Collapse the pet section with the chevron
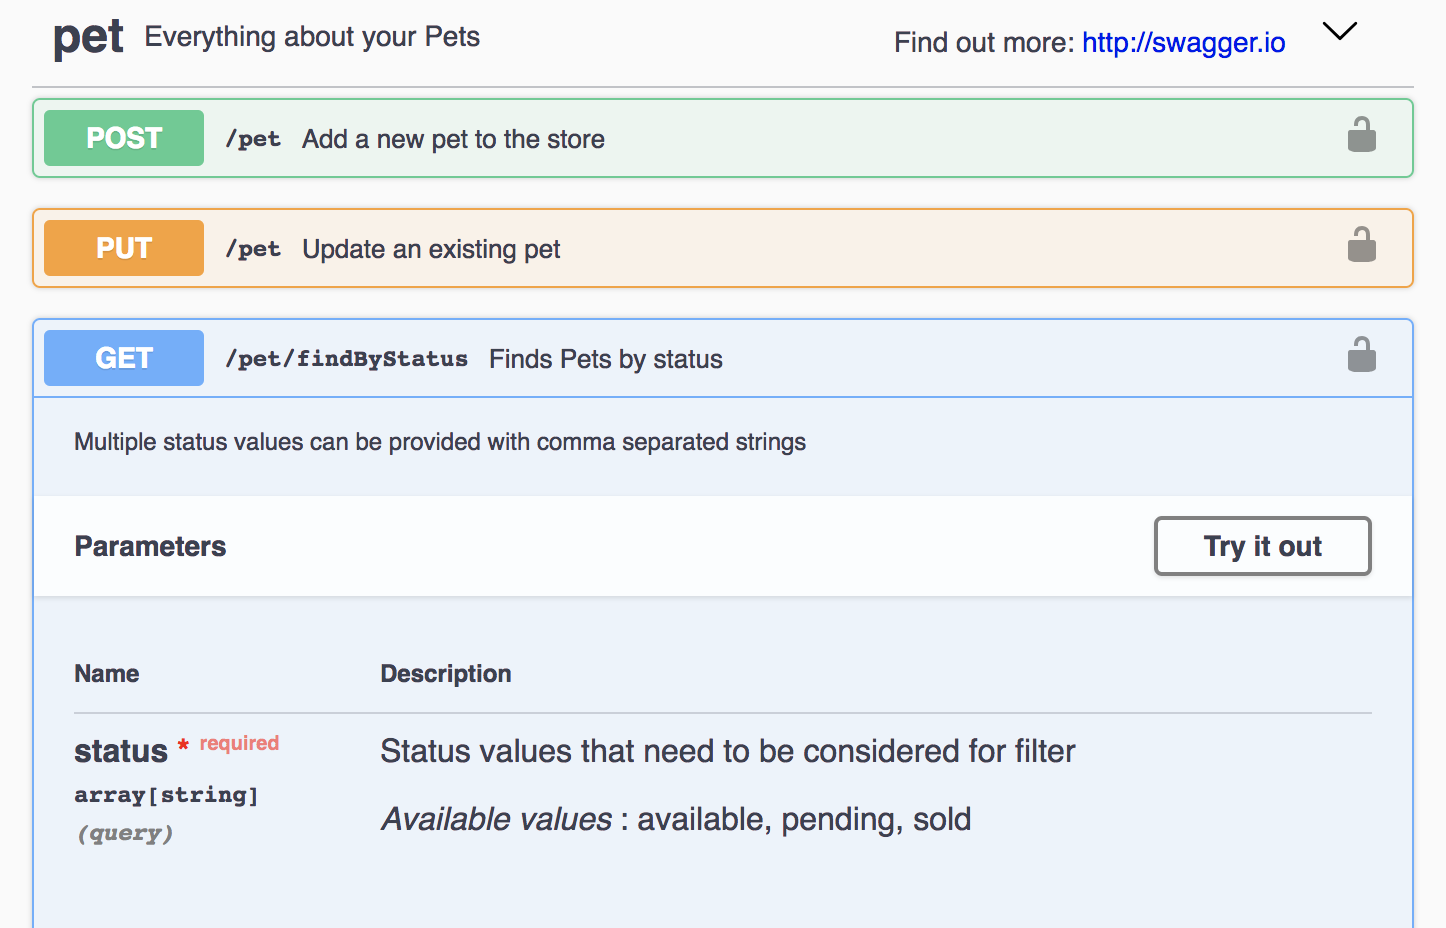The height and width of the screenshot is (928, 1446). click(x=1340, y=31)
